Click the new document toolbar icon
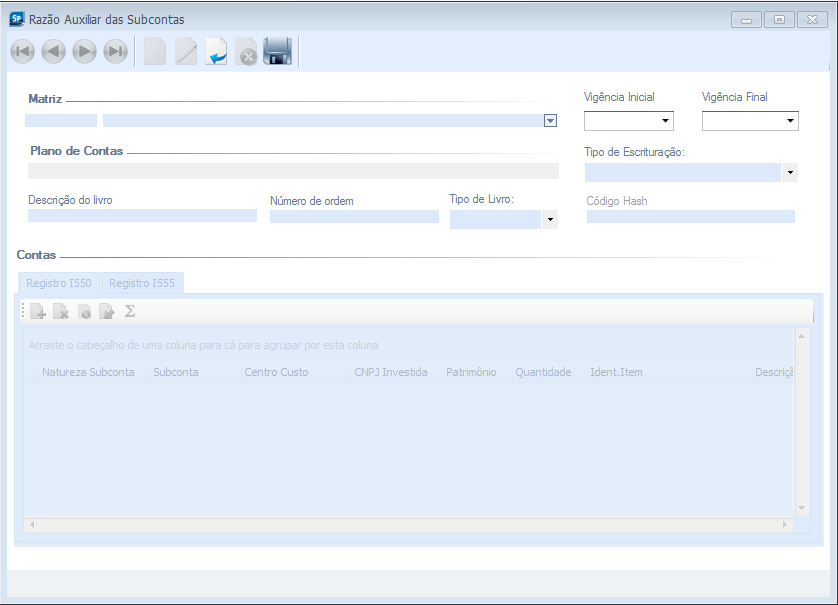838x605 pixels. pos(155,52)
